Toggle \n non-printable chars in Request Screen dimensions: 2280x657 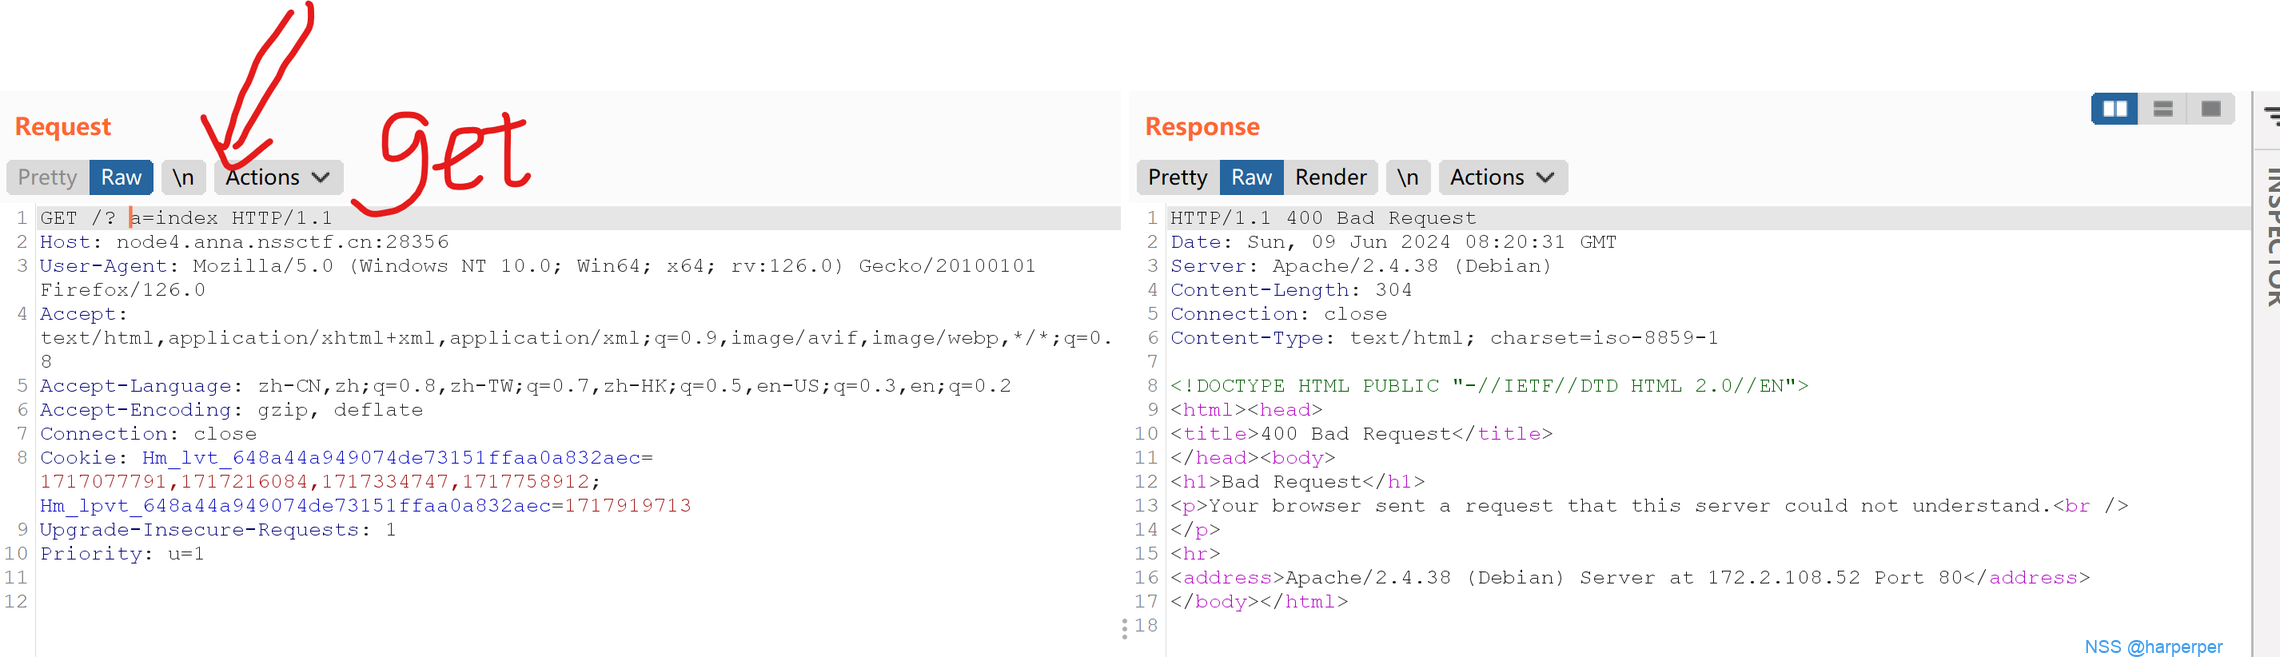click(183, 177)
